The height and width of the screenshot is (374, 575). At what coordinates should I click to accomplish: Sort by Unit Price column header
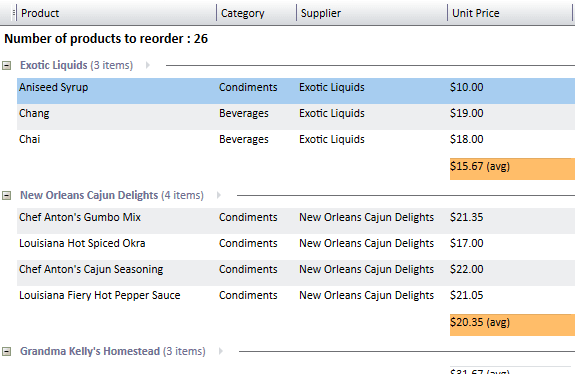510,13
